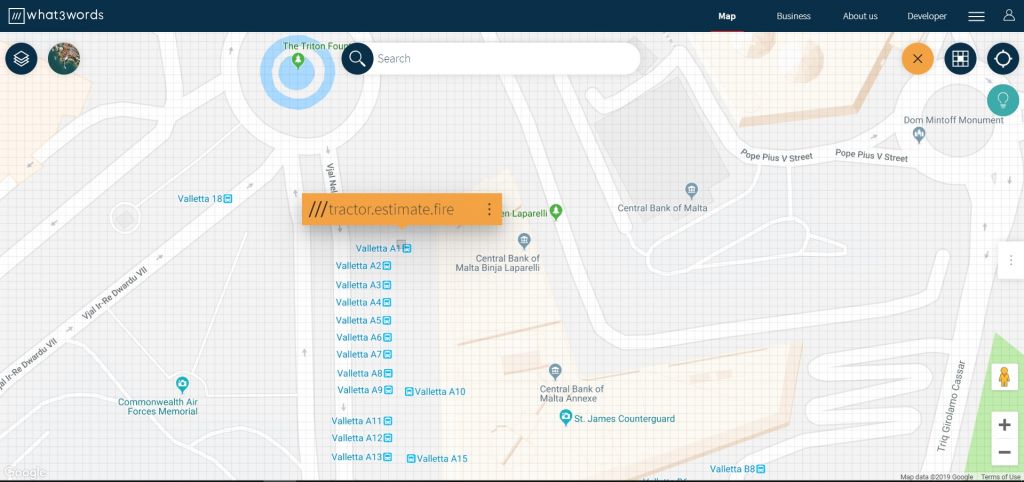Image resolution: width=1024 pixels, height=482 pixels.
Task: Open the About us page
Action: coord(860,16)
